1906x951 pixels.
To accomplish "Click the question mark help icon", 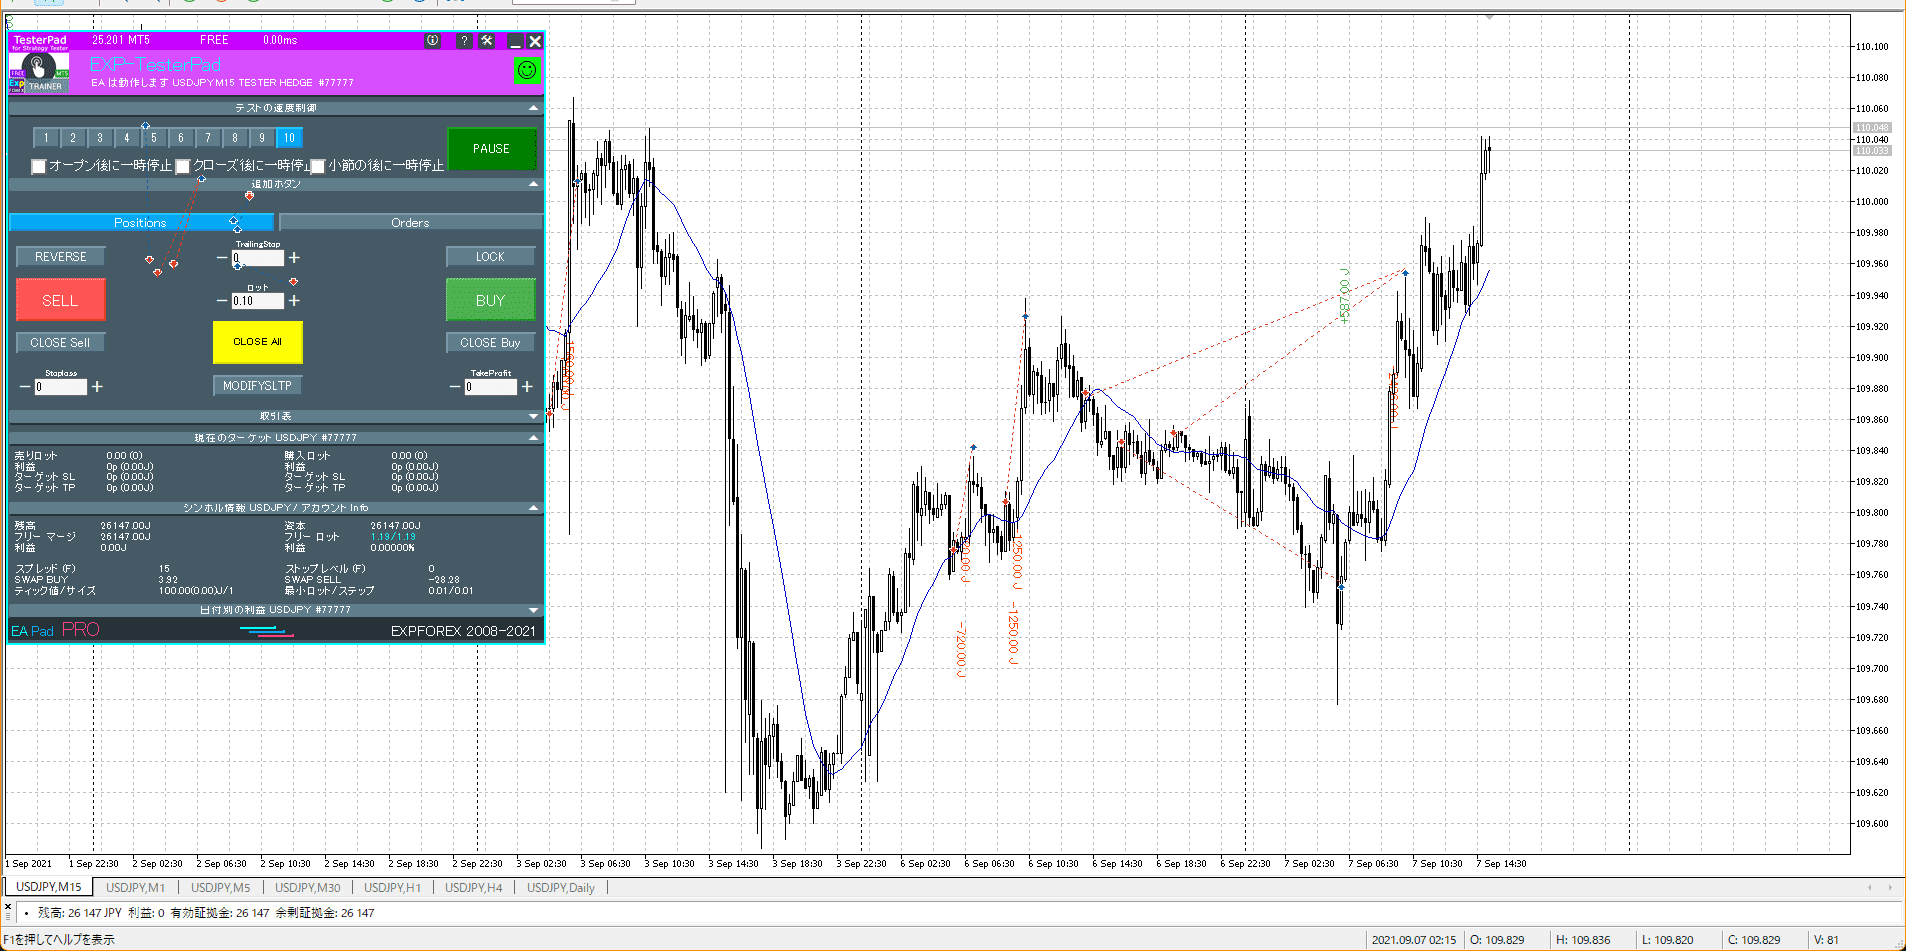I will tap(464, 41).
